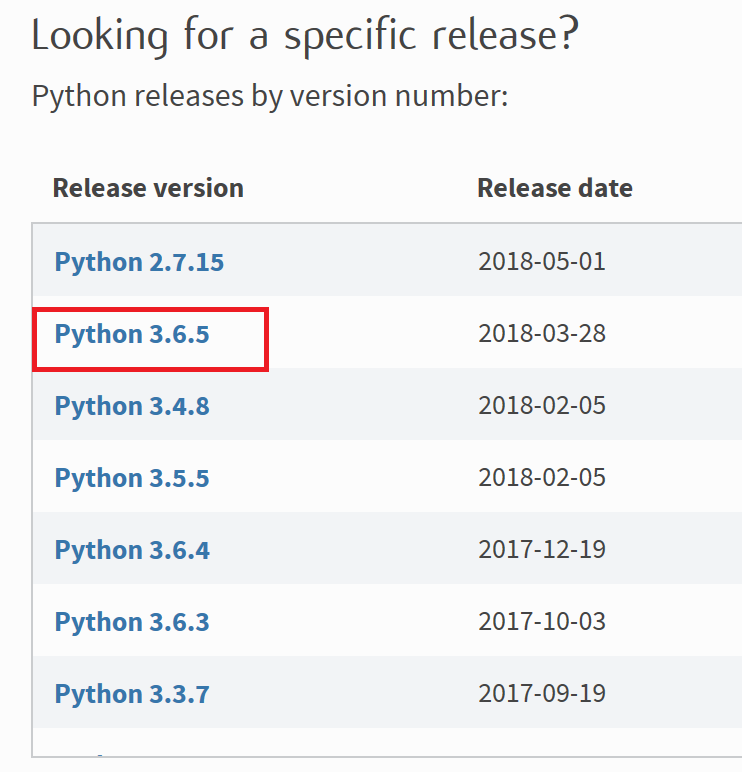This screenshot has width=742, height=778.
Task: Click the 'Looking for a specific release?' heading
Action: [305, 36]
